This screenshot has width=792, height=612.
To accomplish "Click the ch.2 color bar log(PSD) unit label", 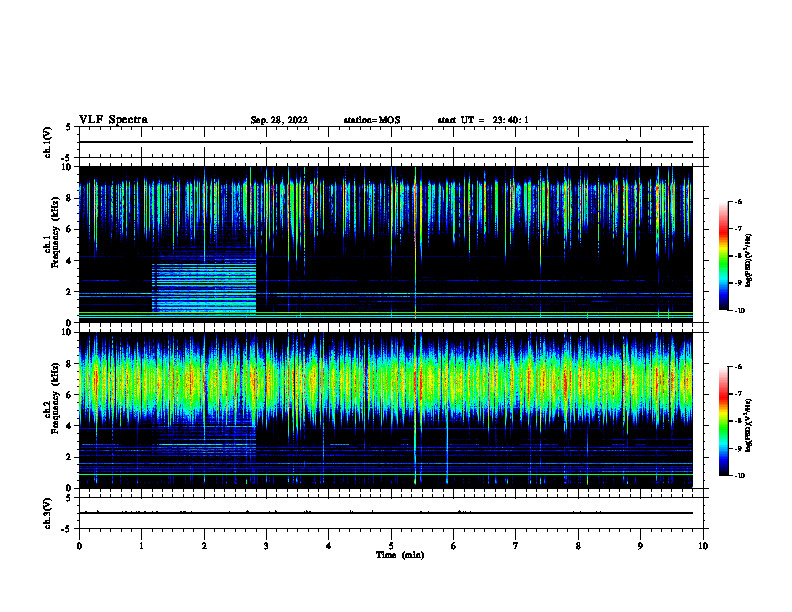I will pyautogui.click(x=748, y=425).
